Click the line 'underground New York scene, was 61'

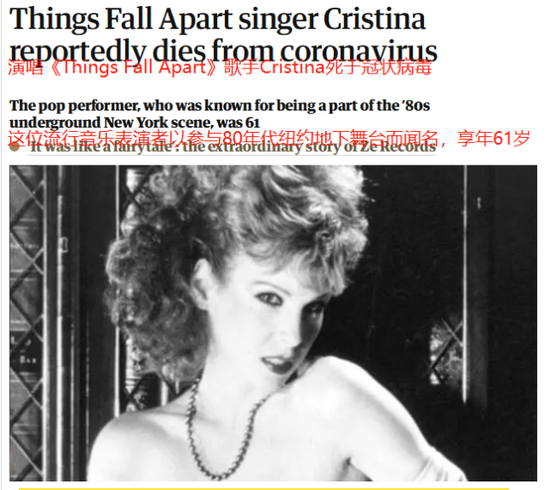point(134,123)
